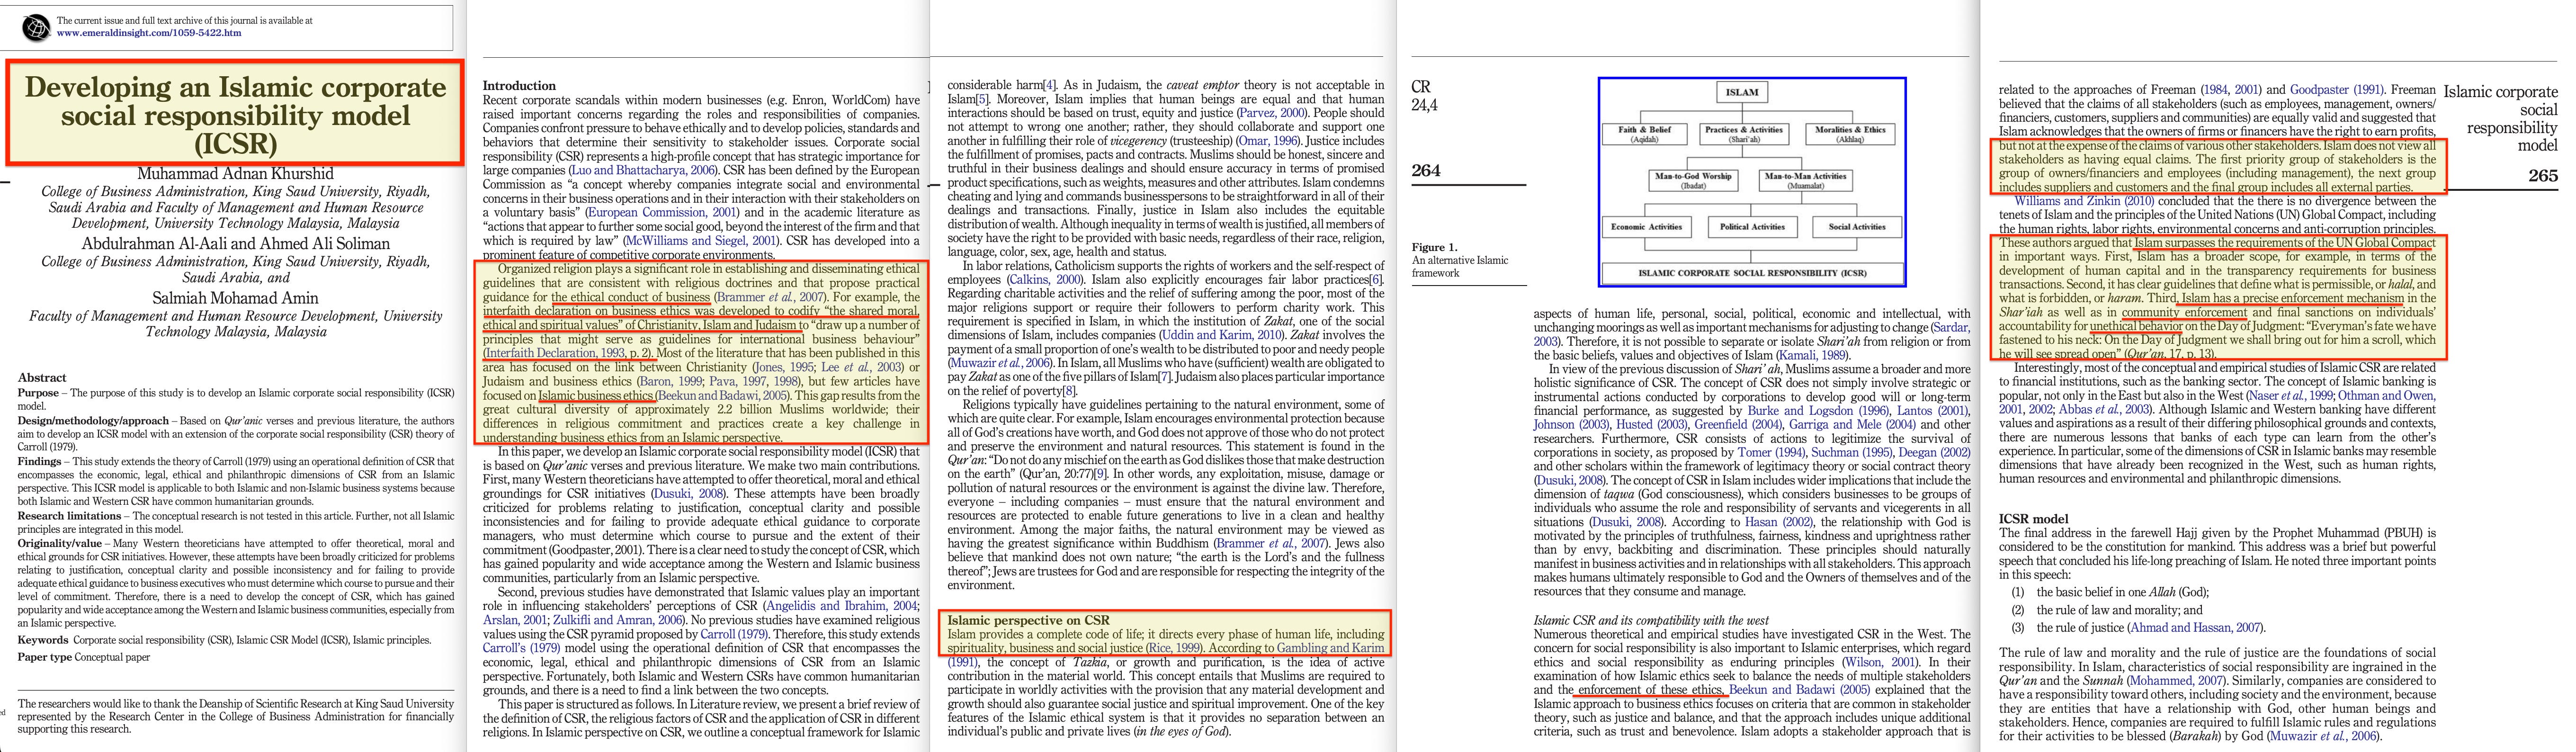
Task: Open the 'Williams and Zinkin (2010)' citation
Action: point(2083,201)
